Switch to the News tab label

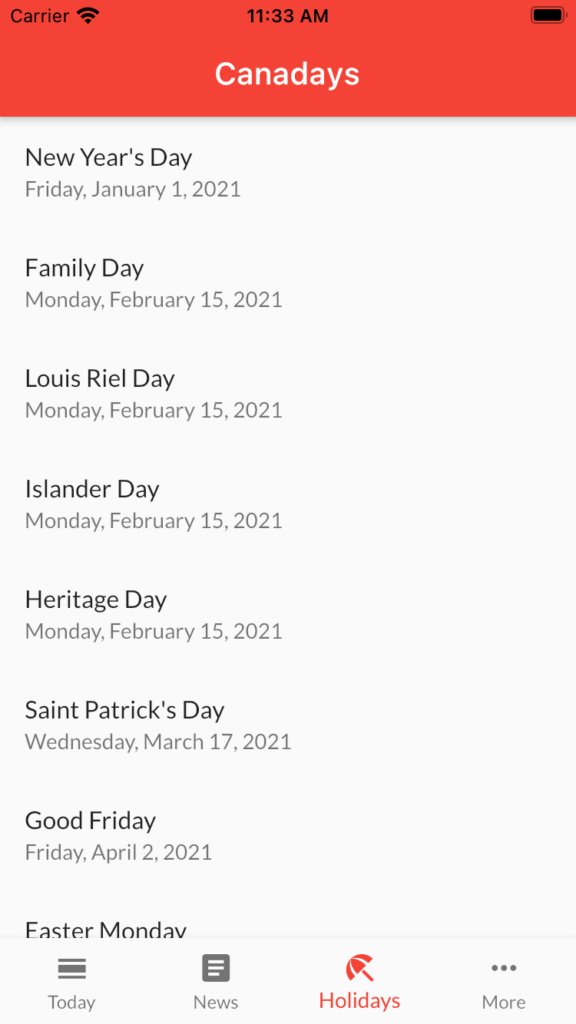[x=216, y=1002]
